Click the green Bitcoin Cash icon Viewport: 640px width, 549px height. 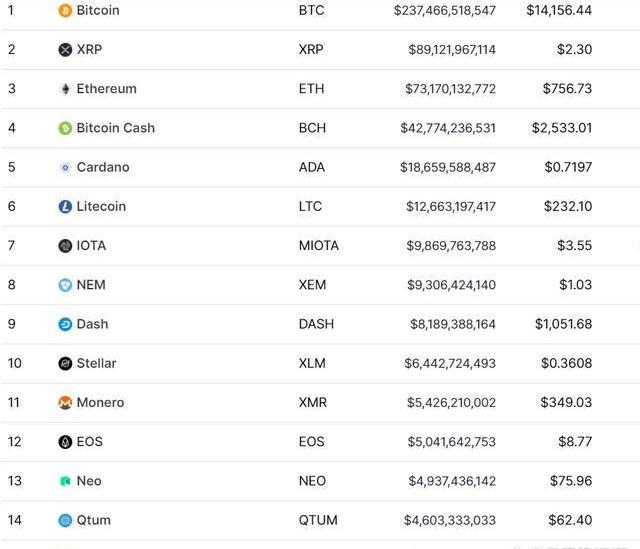(65, 128)
